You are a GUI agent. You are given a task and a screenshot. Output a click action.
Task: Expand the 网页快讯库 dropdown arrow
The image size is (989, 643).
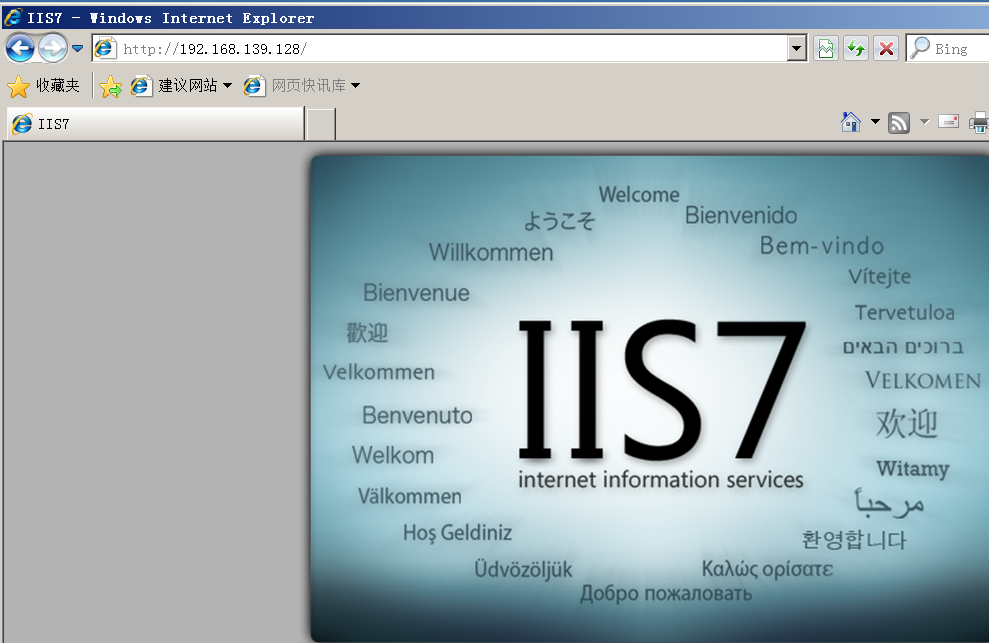356,86
